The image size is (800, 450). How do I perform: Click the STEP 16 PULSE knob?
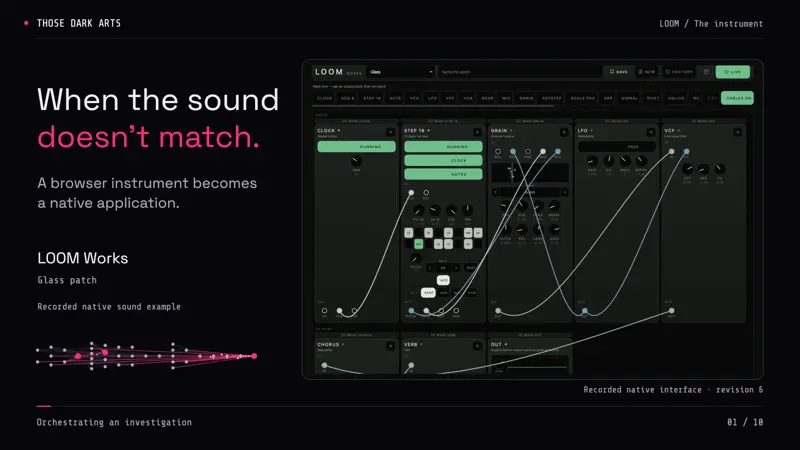pos(418,210)
